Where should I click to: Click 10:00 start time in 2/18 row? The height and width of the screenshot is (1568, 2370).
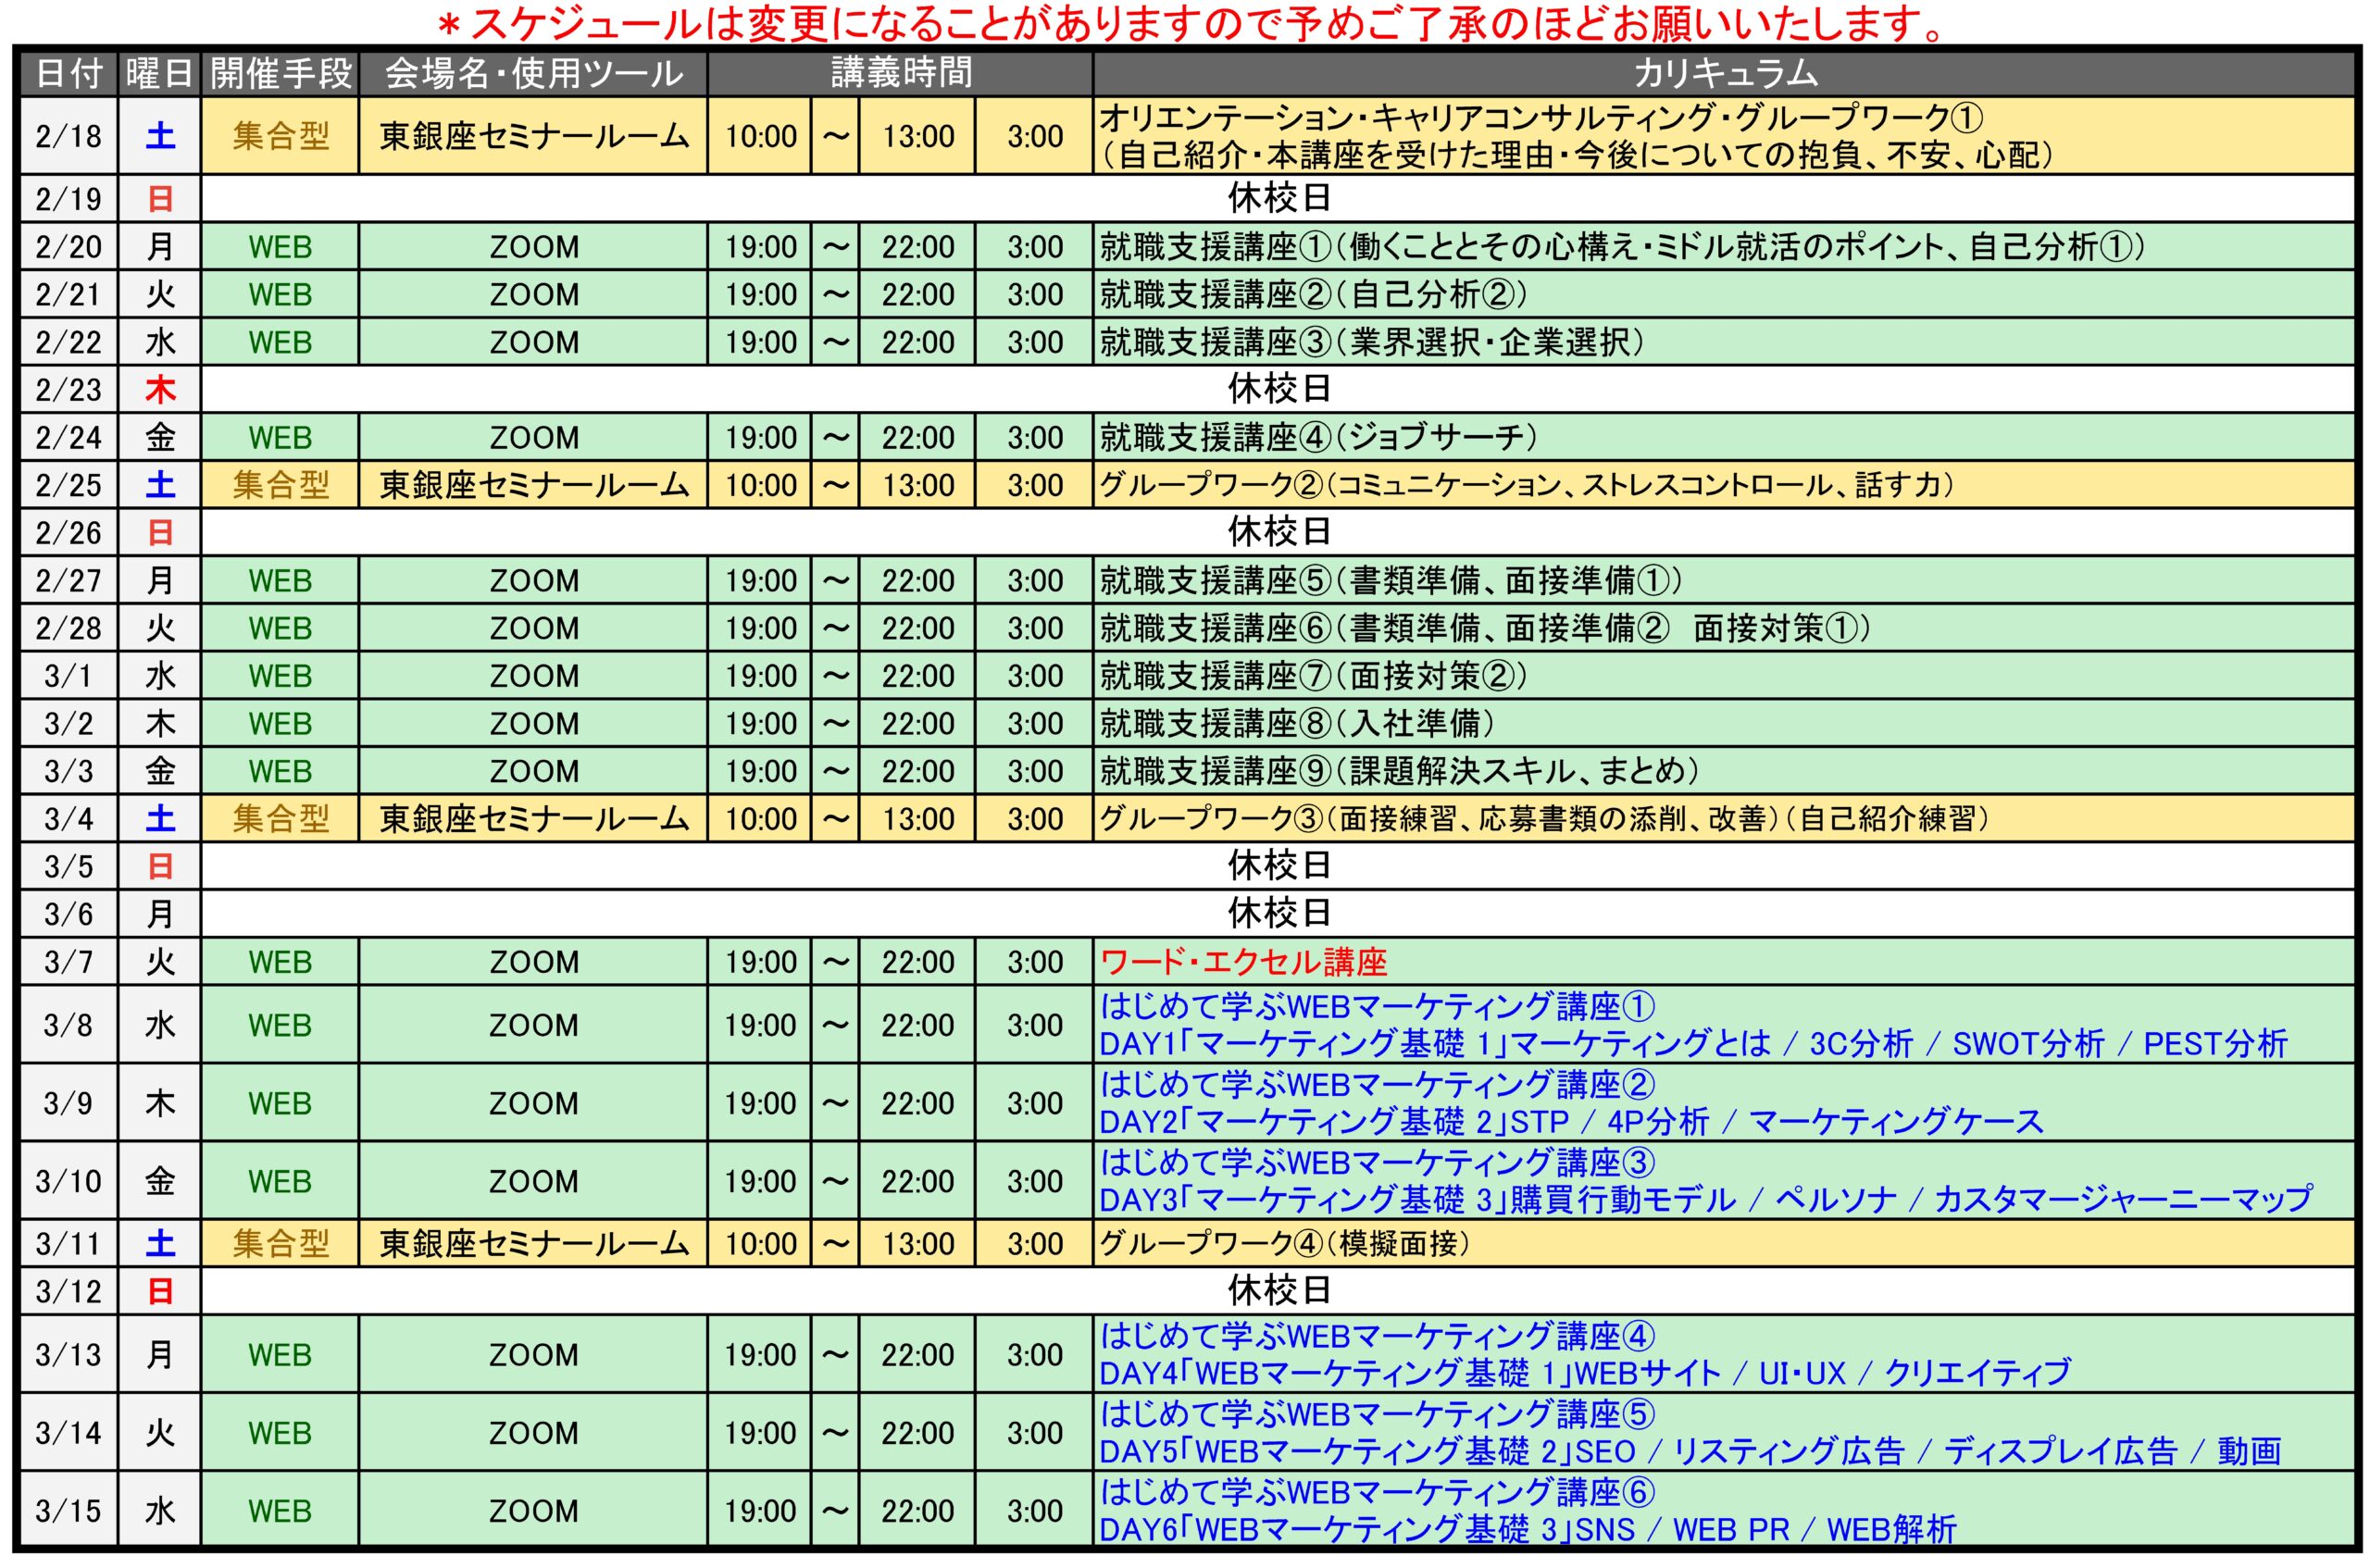click(761, 136)
